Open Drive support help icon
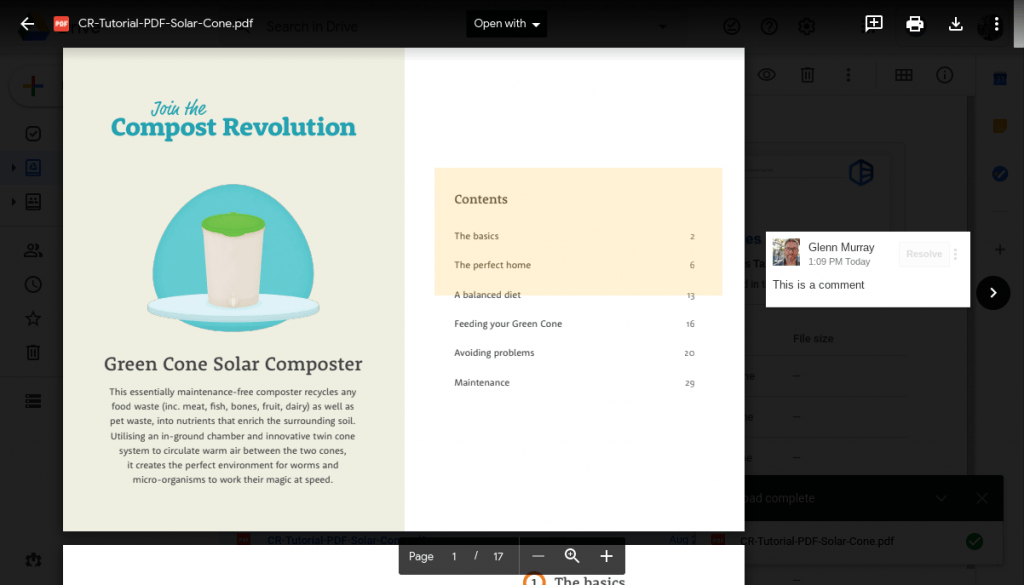Viewport: 1024px width, 585px height. coord(769,26)
